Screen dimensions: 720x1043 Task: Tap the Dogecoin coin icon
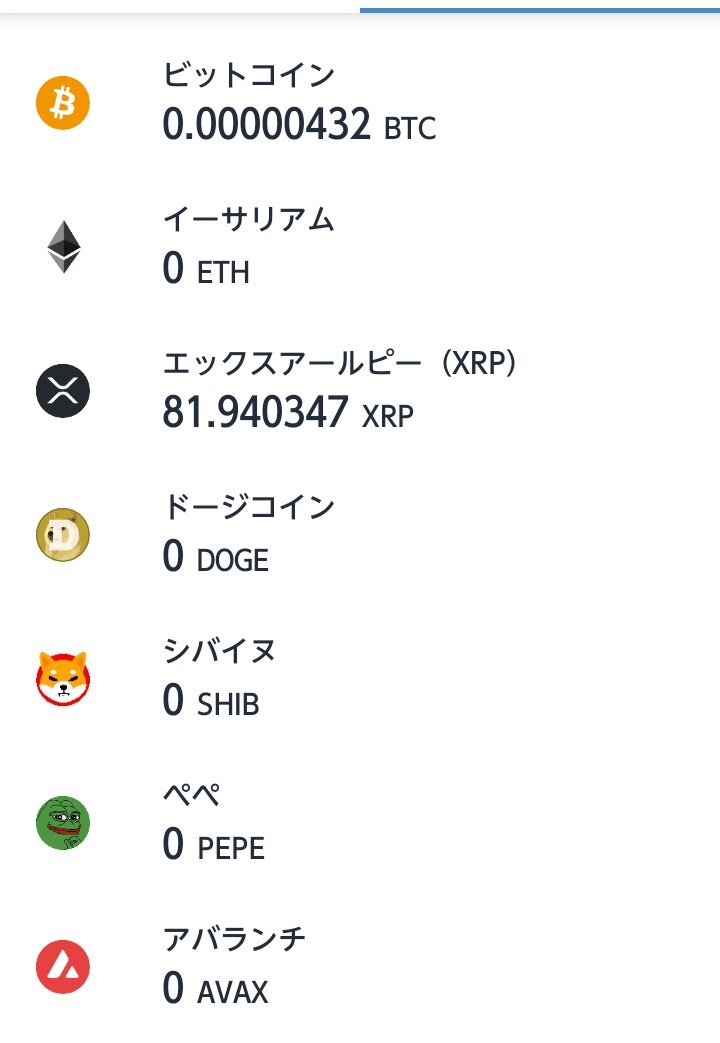tap(63, 535)
